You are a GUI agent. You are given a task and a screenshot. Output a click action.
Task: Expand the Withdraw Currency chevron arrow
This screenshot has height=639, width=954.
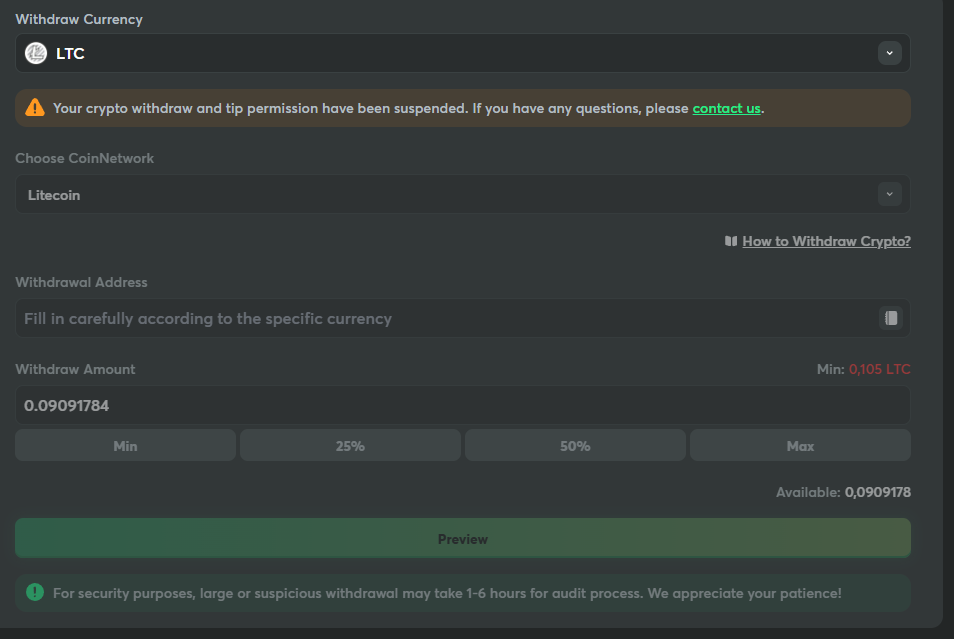(889, 53)
